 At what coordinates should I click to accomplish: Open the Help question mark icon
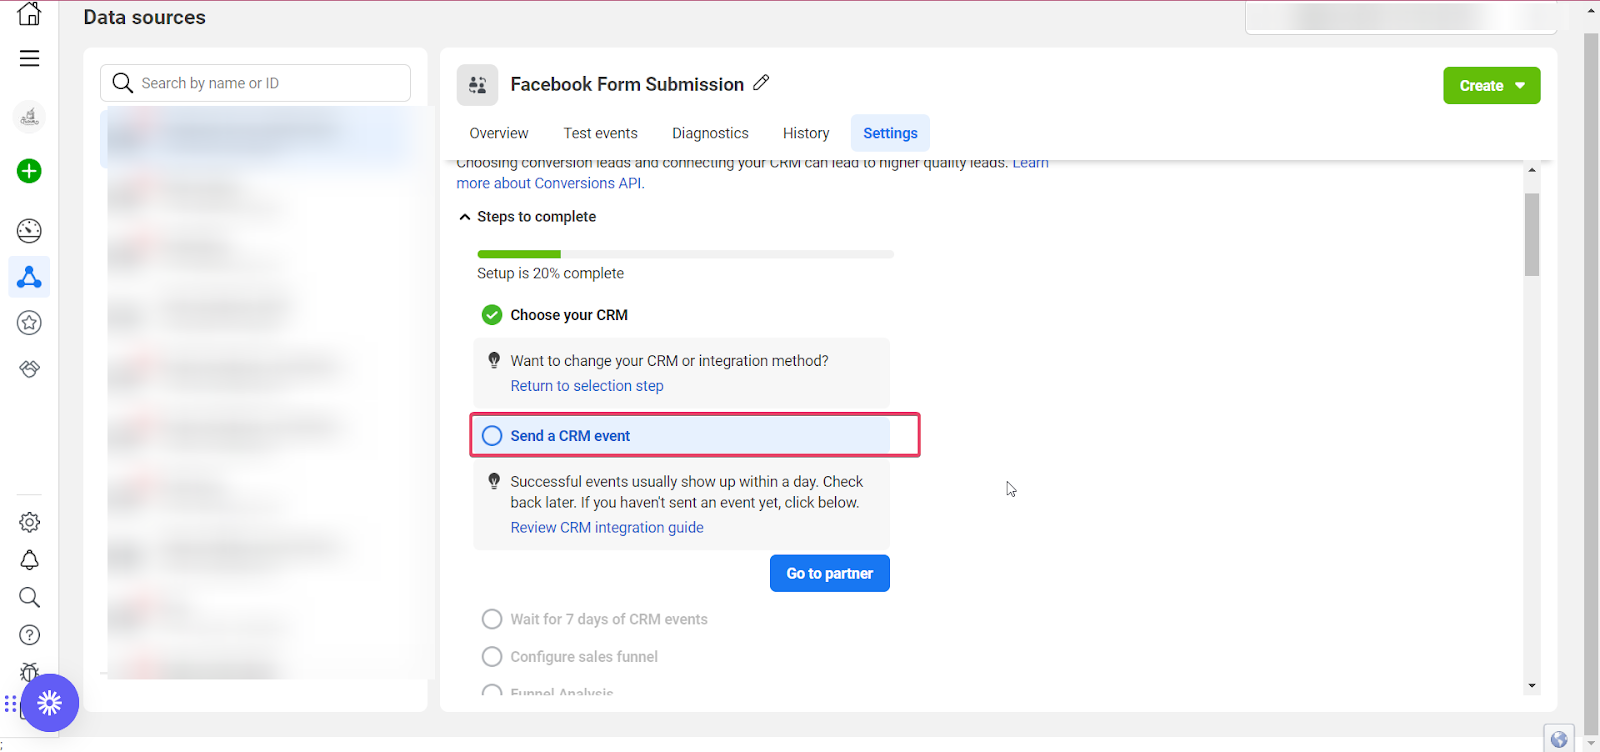click(29, 635)
